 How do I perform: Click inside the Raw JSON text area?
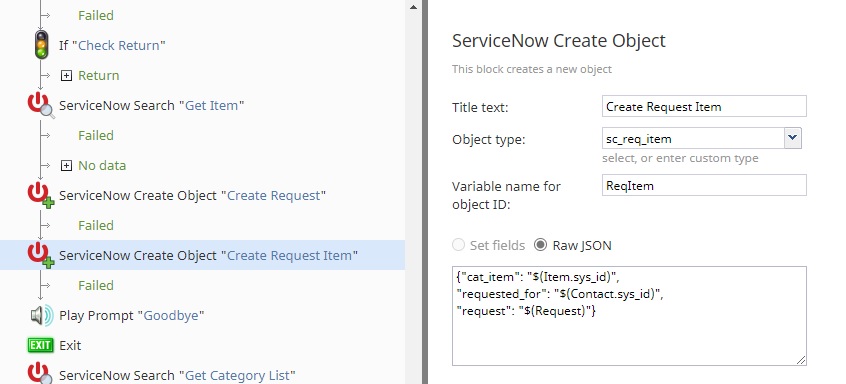pos(629,316)
